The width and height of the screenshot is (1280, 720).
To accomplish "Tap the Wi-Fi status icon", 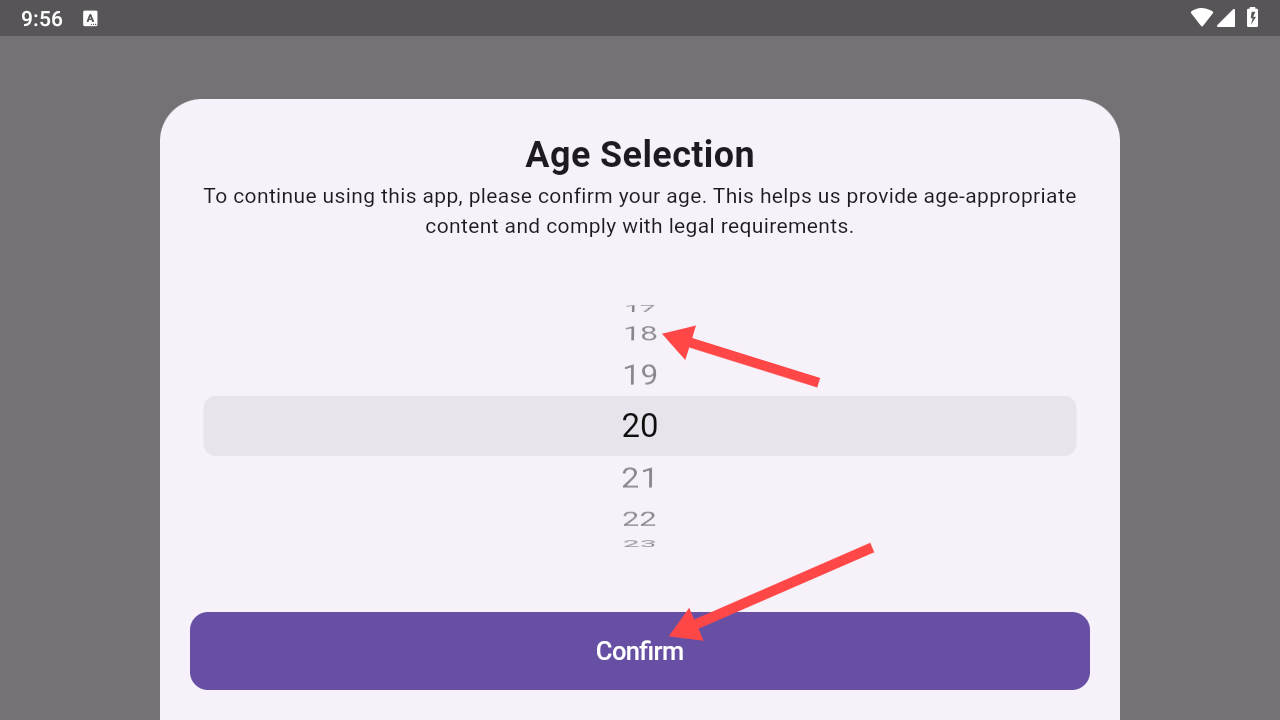I will click(1201, 17).
